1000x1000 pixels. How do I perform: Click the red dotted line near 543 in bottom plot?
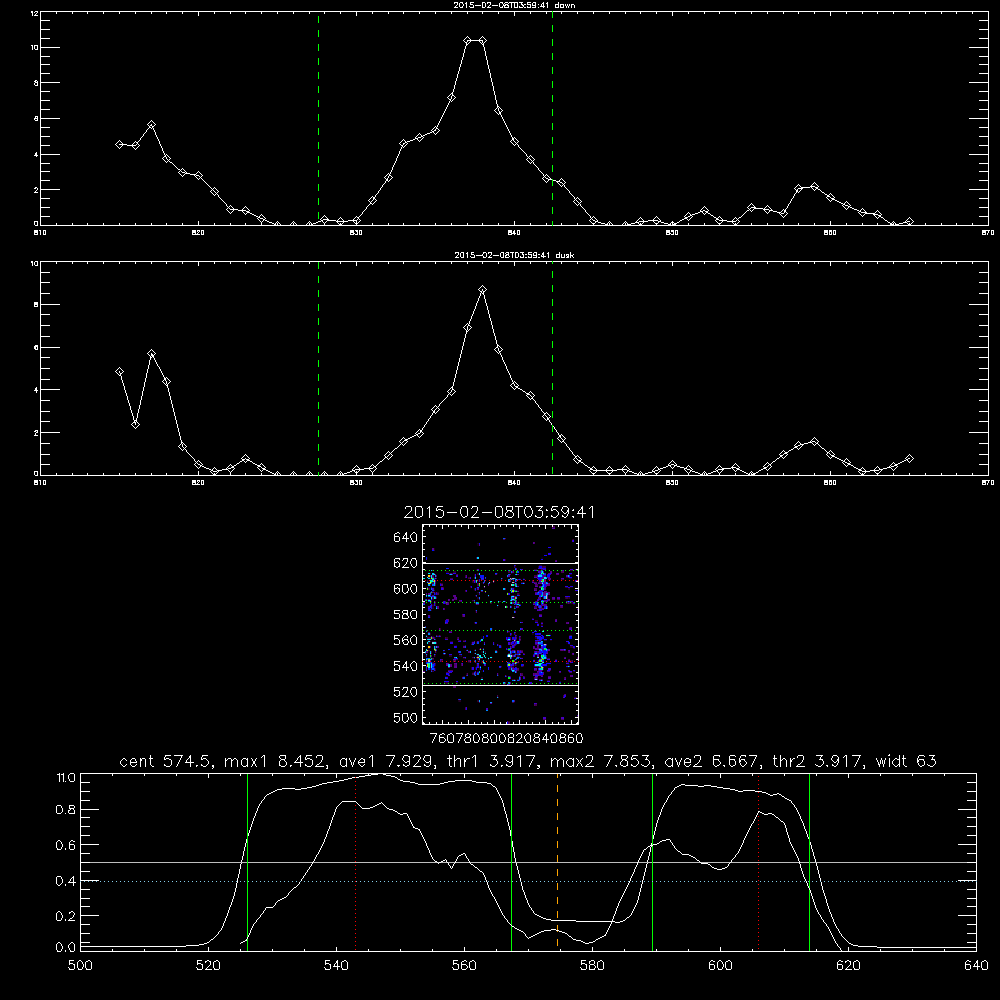(x=355, y=861)
